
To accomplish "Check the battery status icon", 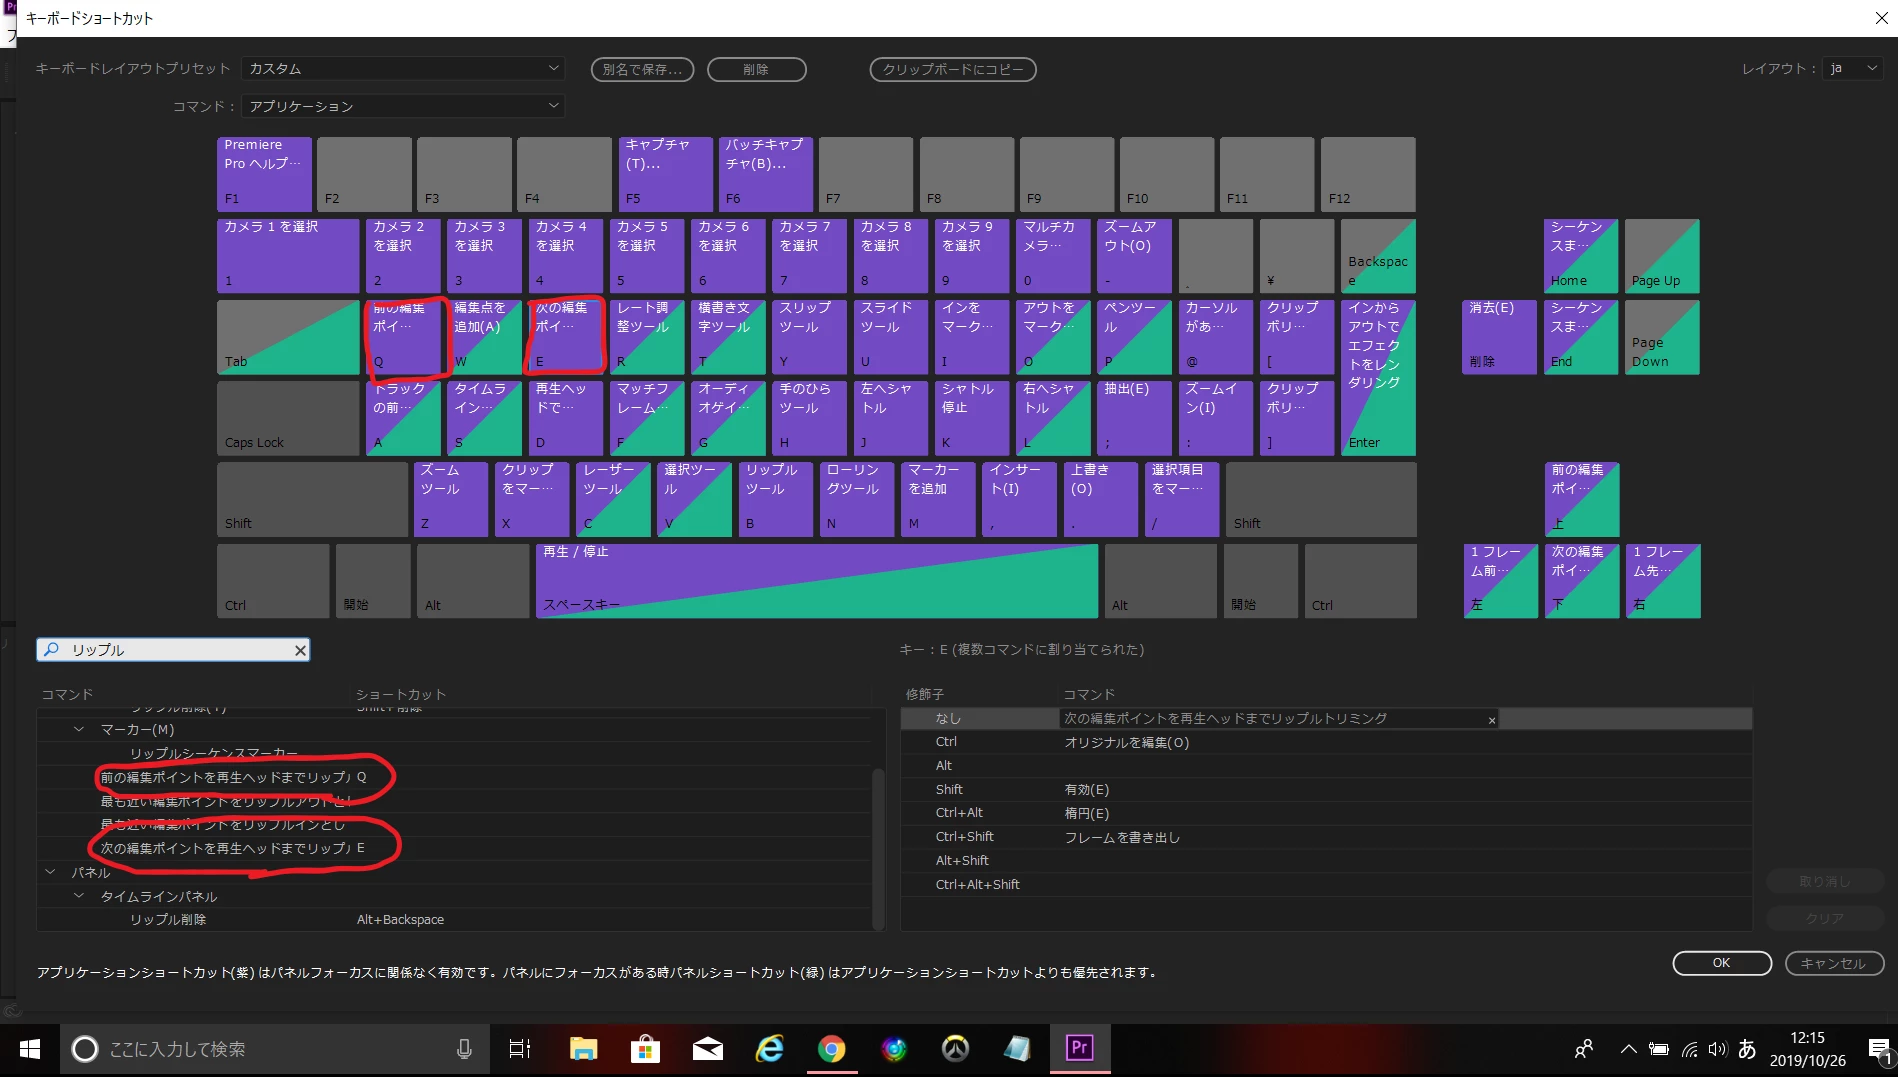I will click(x=1659, y=1049).
